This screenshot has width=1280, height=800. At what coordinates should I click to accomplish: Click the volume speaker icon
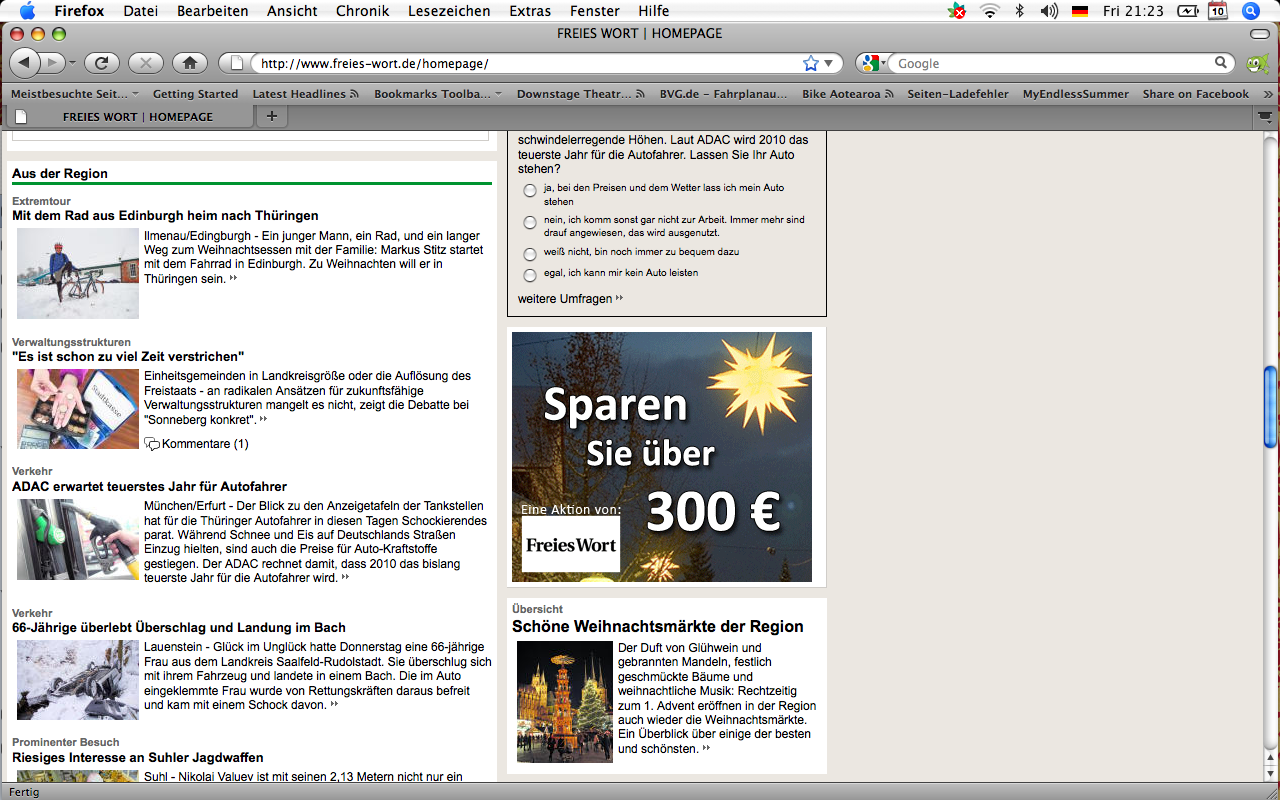pos(1049,11)
